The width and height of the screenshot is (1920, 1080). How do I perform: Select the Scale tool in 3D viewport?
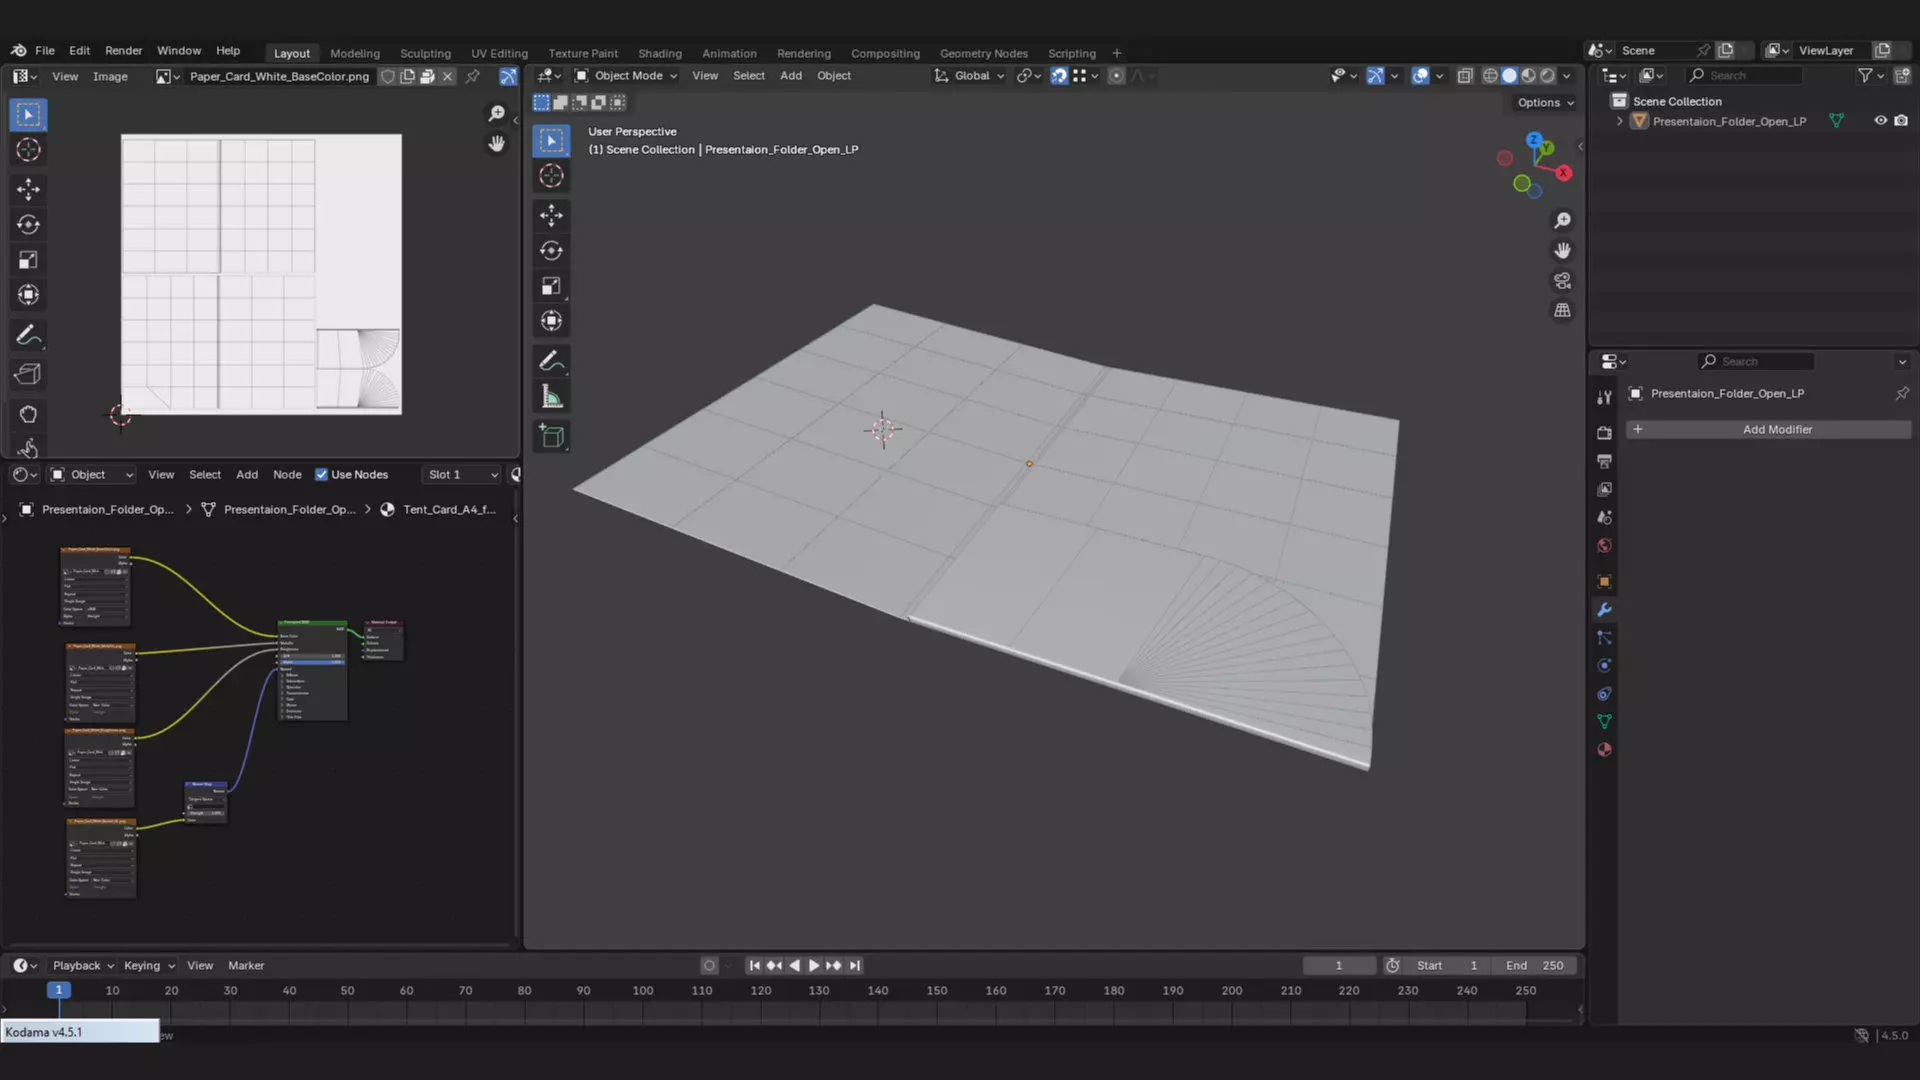(x=551, y=286)
